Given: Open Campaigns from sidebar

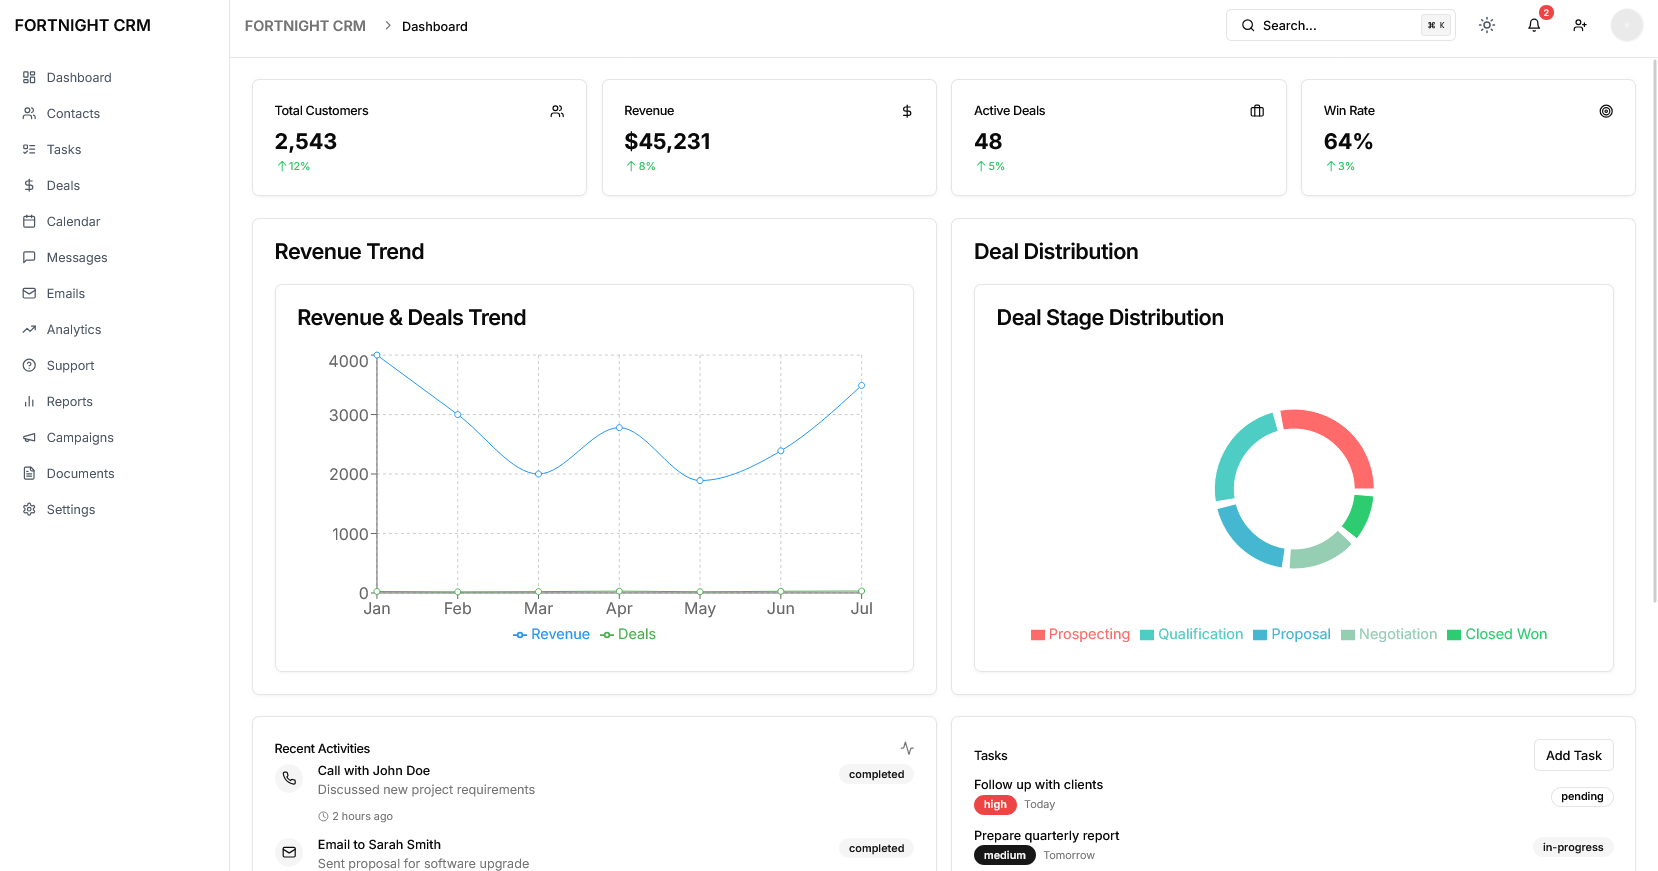Looking at the screenshot, I should point(114,437).
